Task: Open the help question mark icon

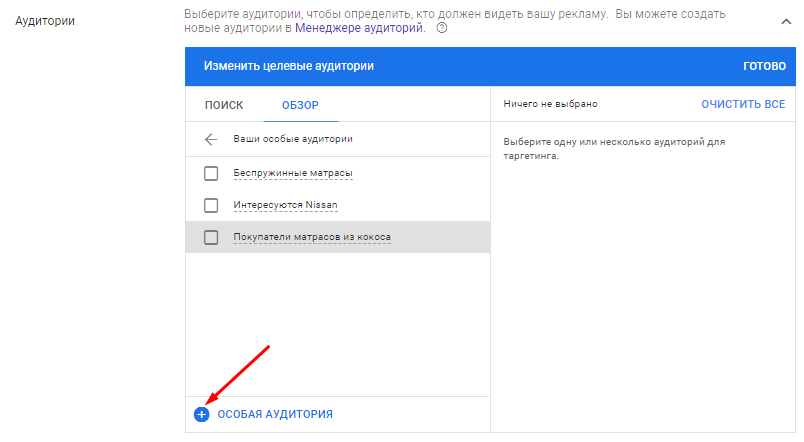Action: [x=441, y=28]
